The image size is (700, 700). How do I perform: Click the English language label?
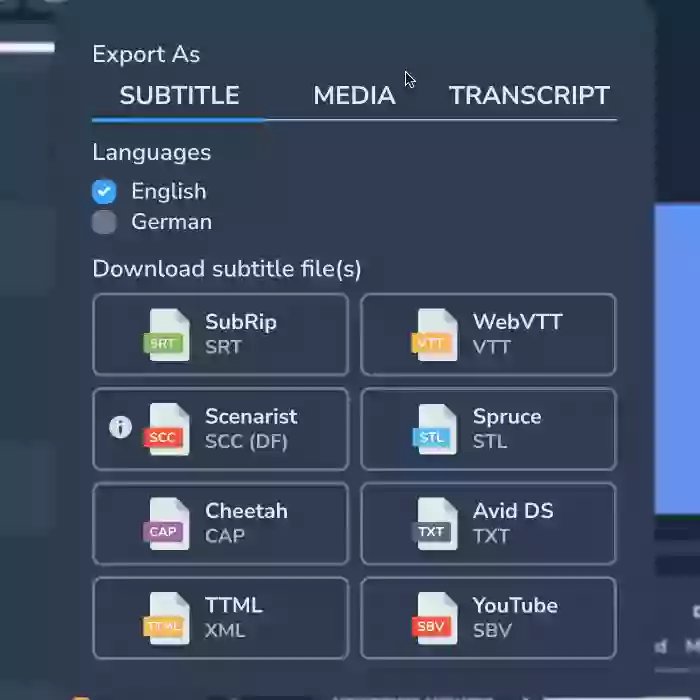(169, 192)
